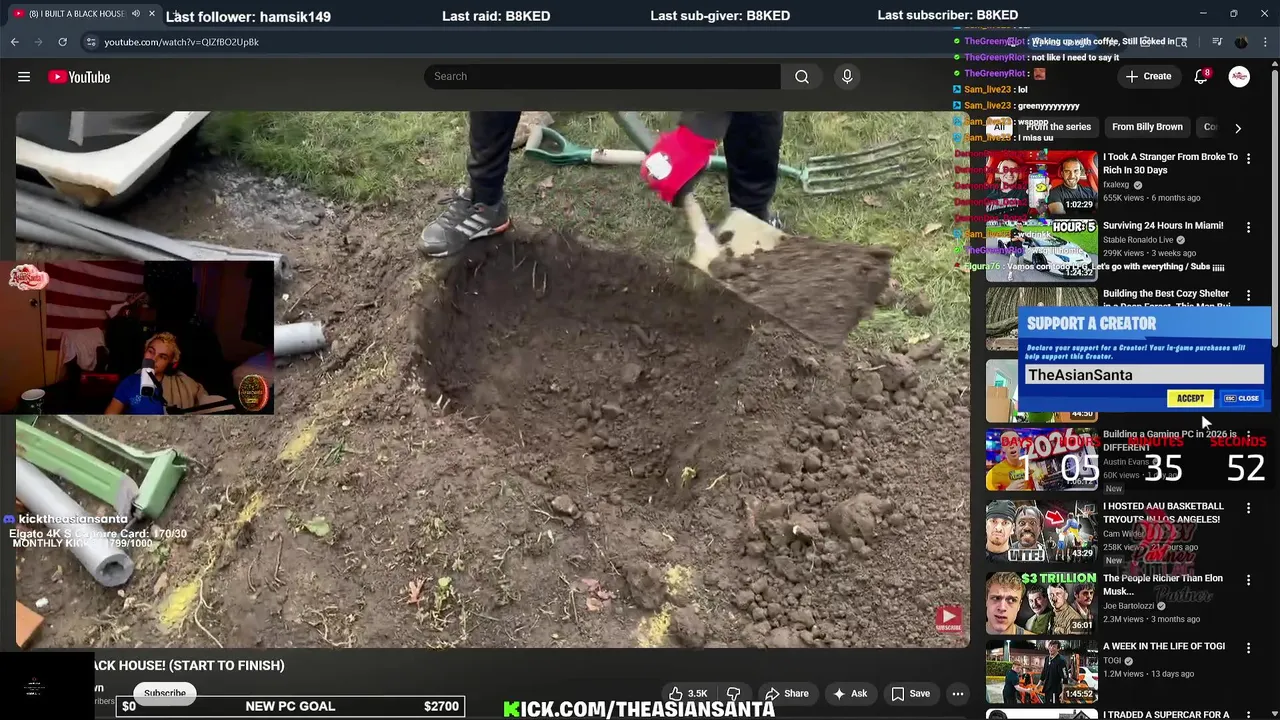Open the account avatar menu

pos(1239,77)
